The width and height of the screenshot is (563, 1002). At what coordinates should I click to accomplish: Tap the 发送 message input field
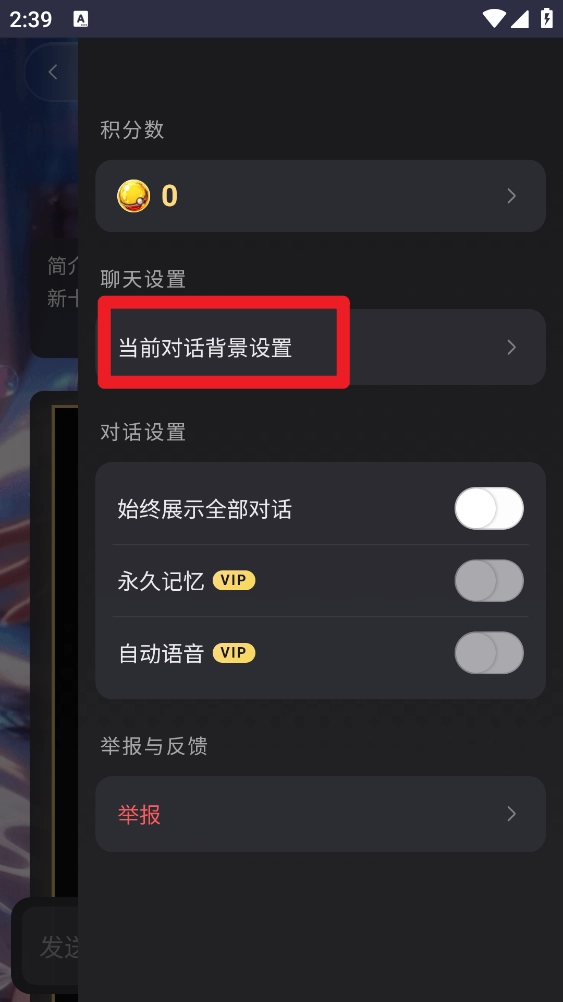pos(50,946)
